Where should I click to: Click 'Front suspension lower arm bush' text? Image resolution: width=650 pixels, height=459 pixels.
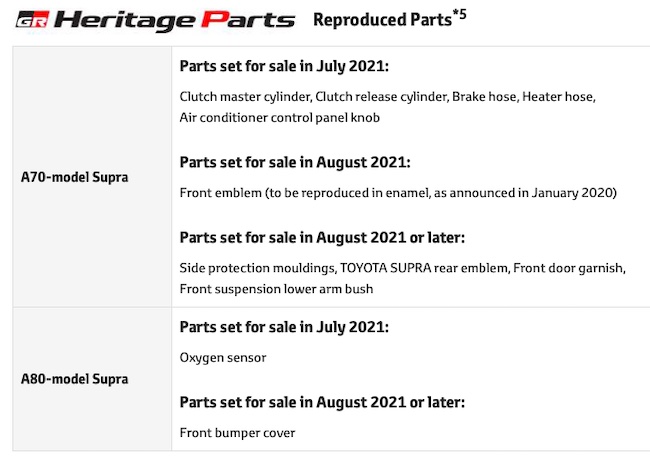tap(276, 289)
